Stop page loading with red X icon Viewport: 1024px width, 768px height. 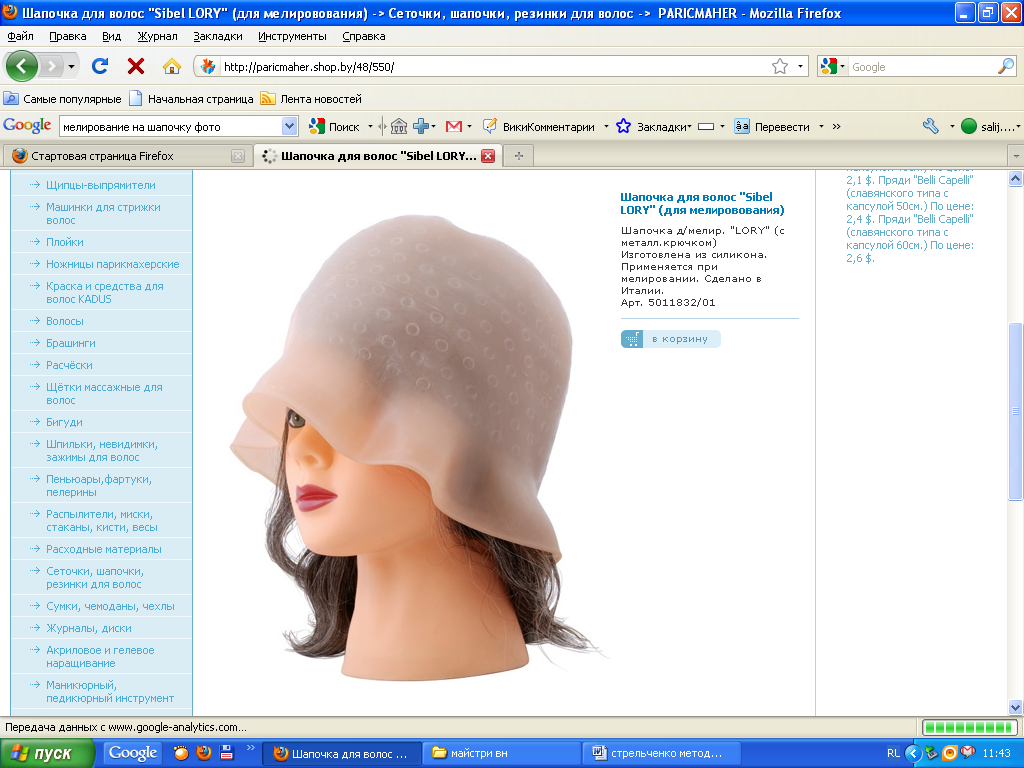pyautogui.click(x=136, y=66)
